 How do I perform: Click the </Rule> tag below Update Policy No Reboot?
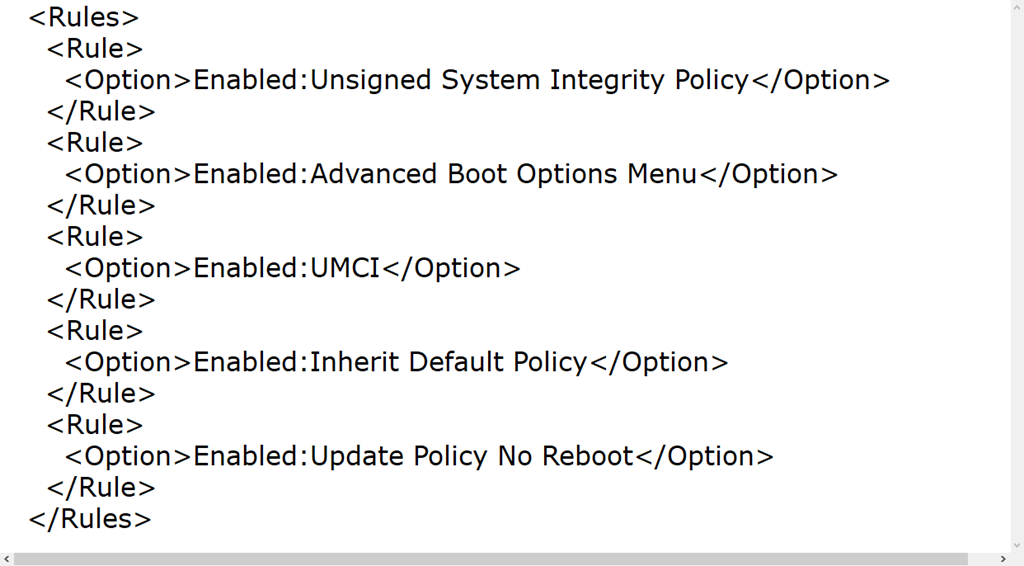tap(101, 488)
